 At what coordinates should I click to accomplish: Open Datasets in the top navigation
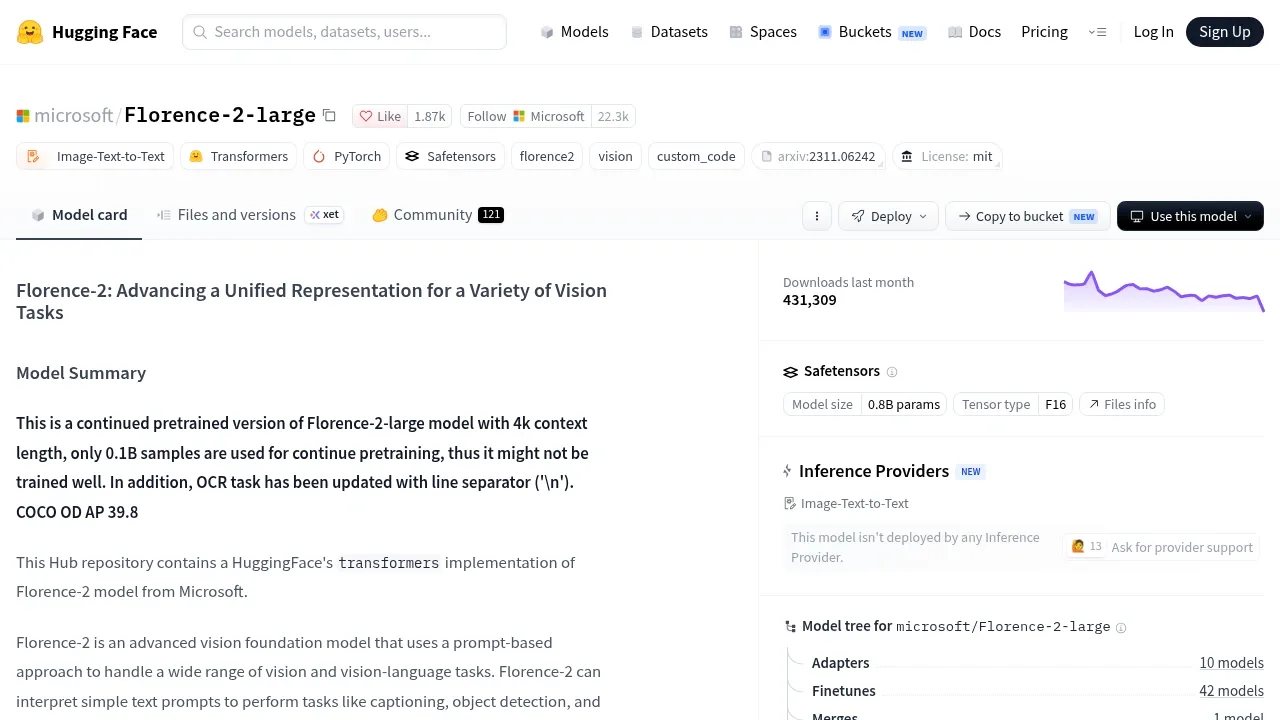point(669,32)
